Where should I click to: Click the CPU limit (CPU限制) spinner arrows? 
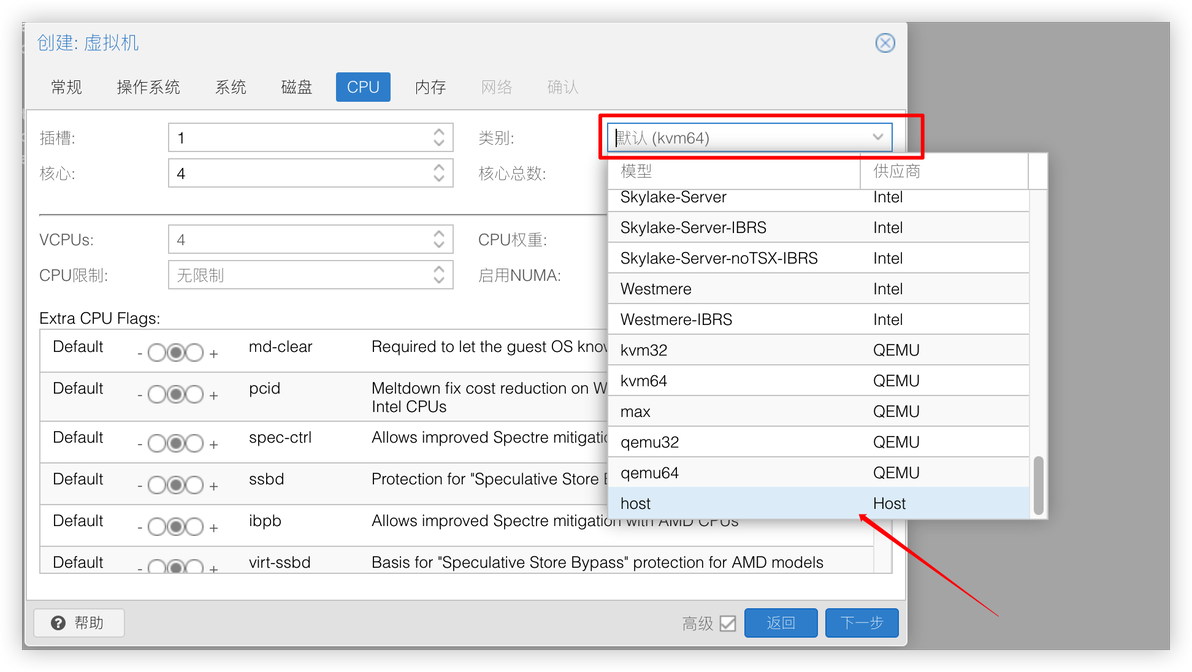[439, 275]
